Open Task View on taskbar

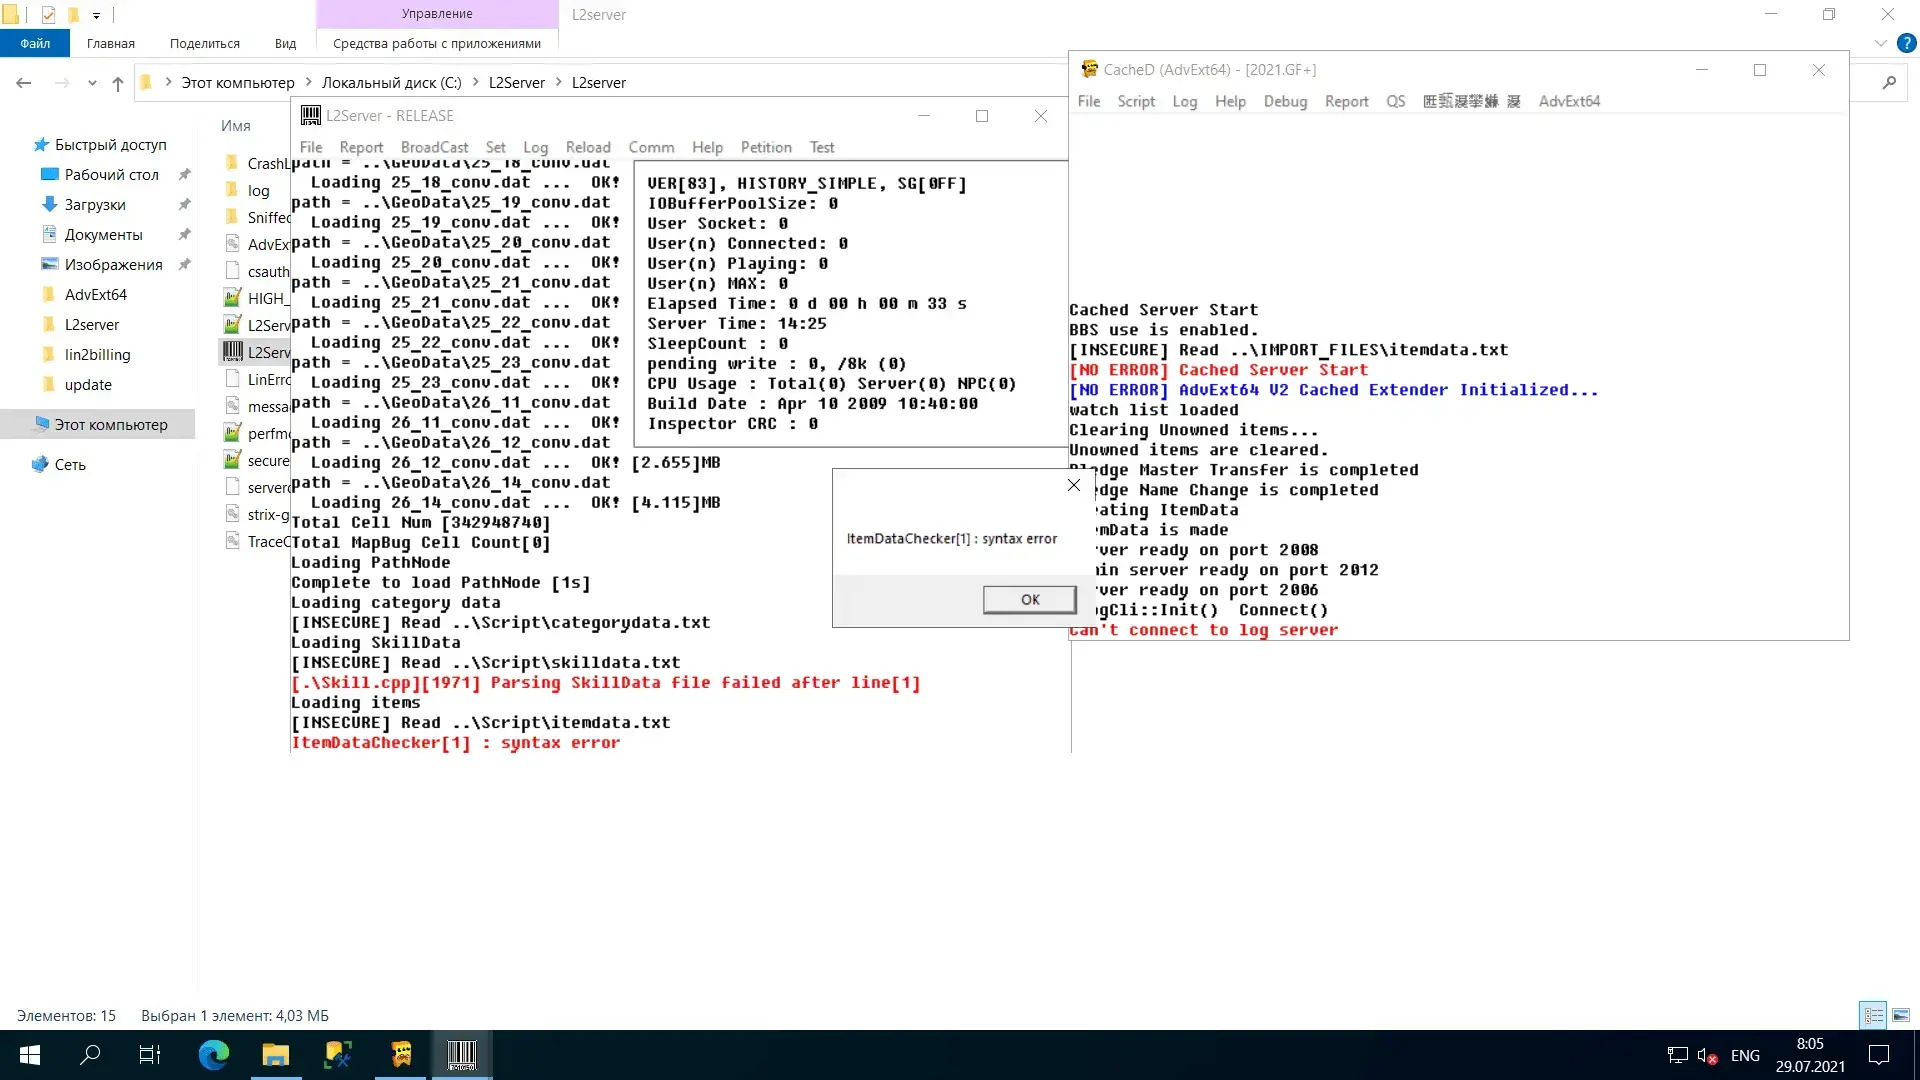click(x=150, y=1055)
